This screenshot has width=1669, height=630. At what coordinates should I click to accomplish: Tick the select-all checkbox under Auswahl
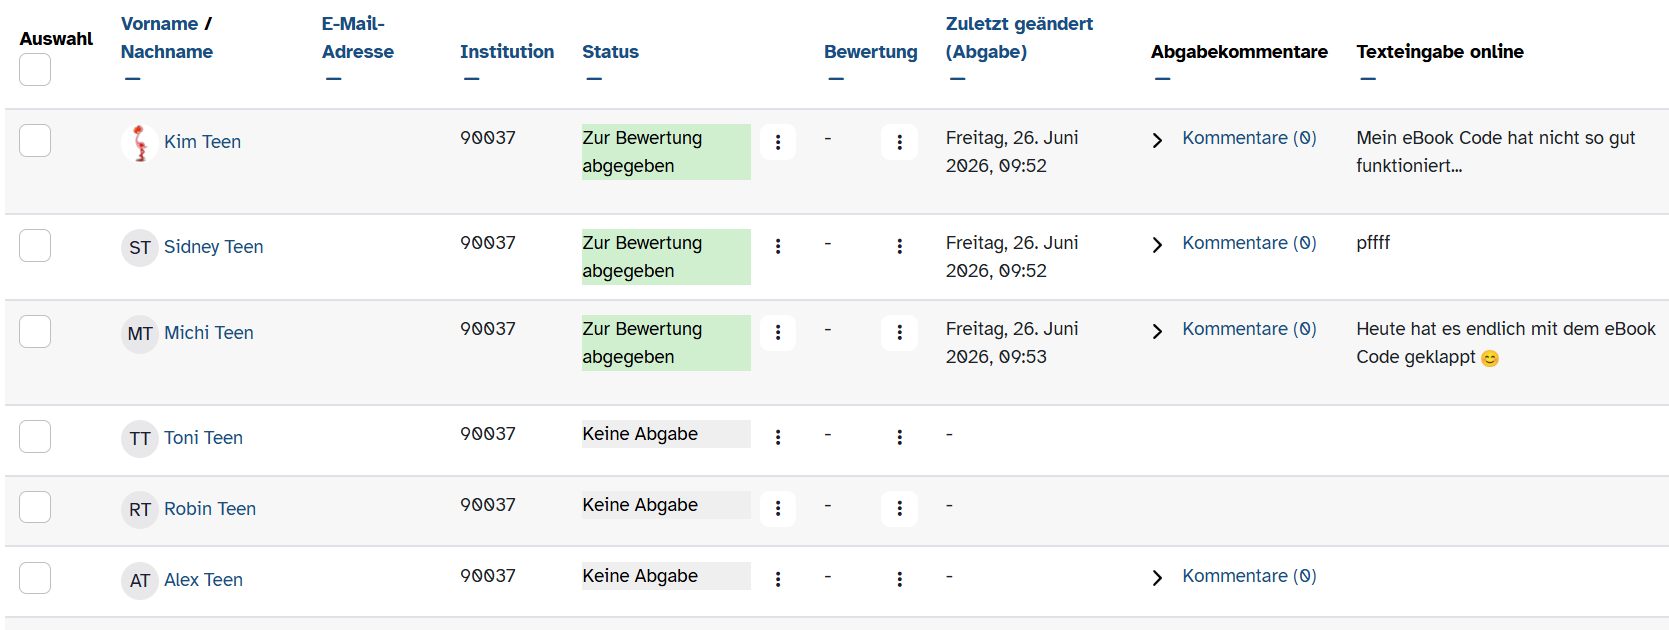35,70
